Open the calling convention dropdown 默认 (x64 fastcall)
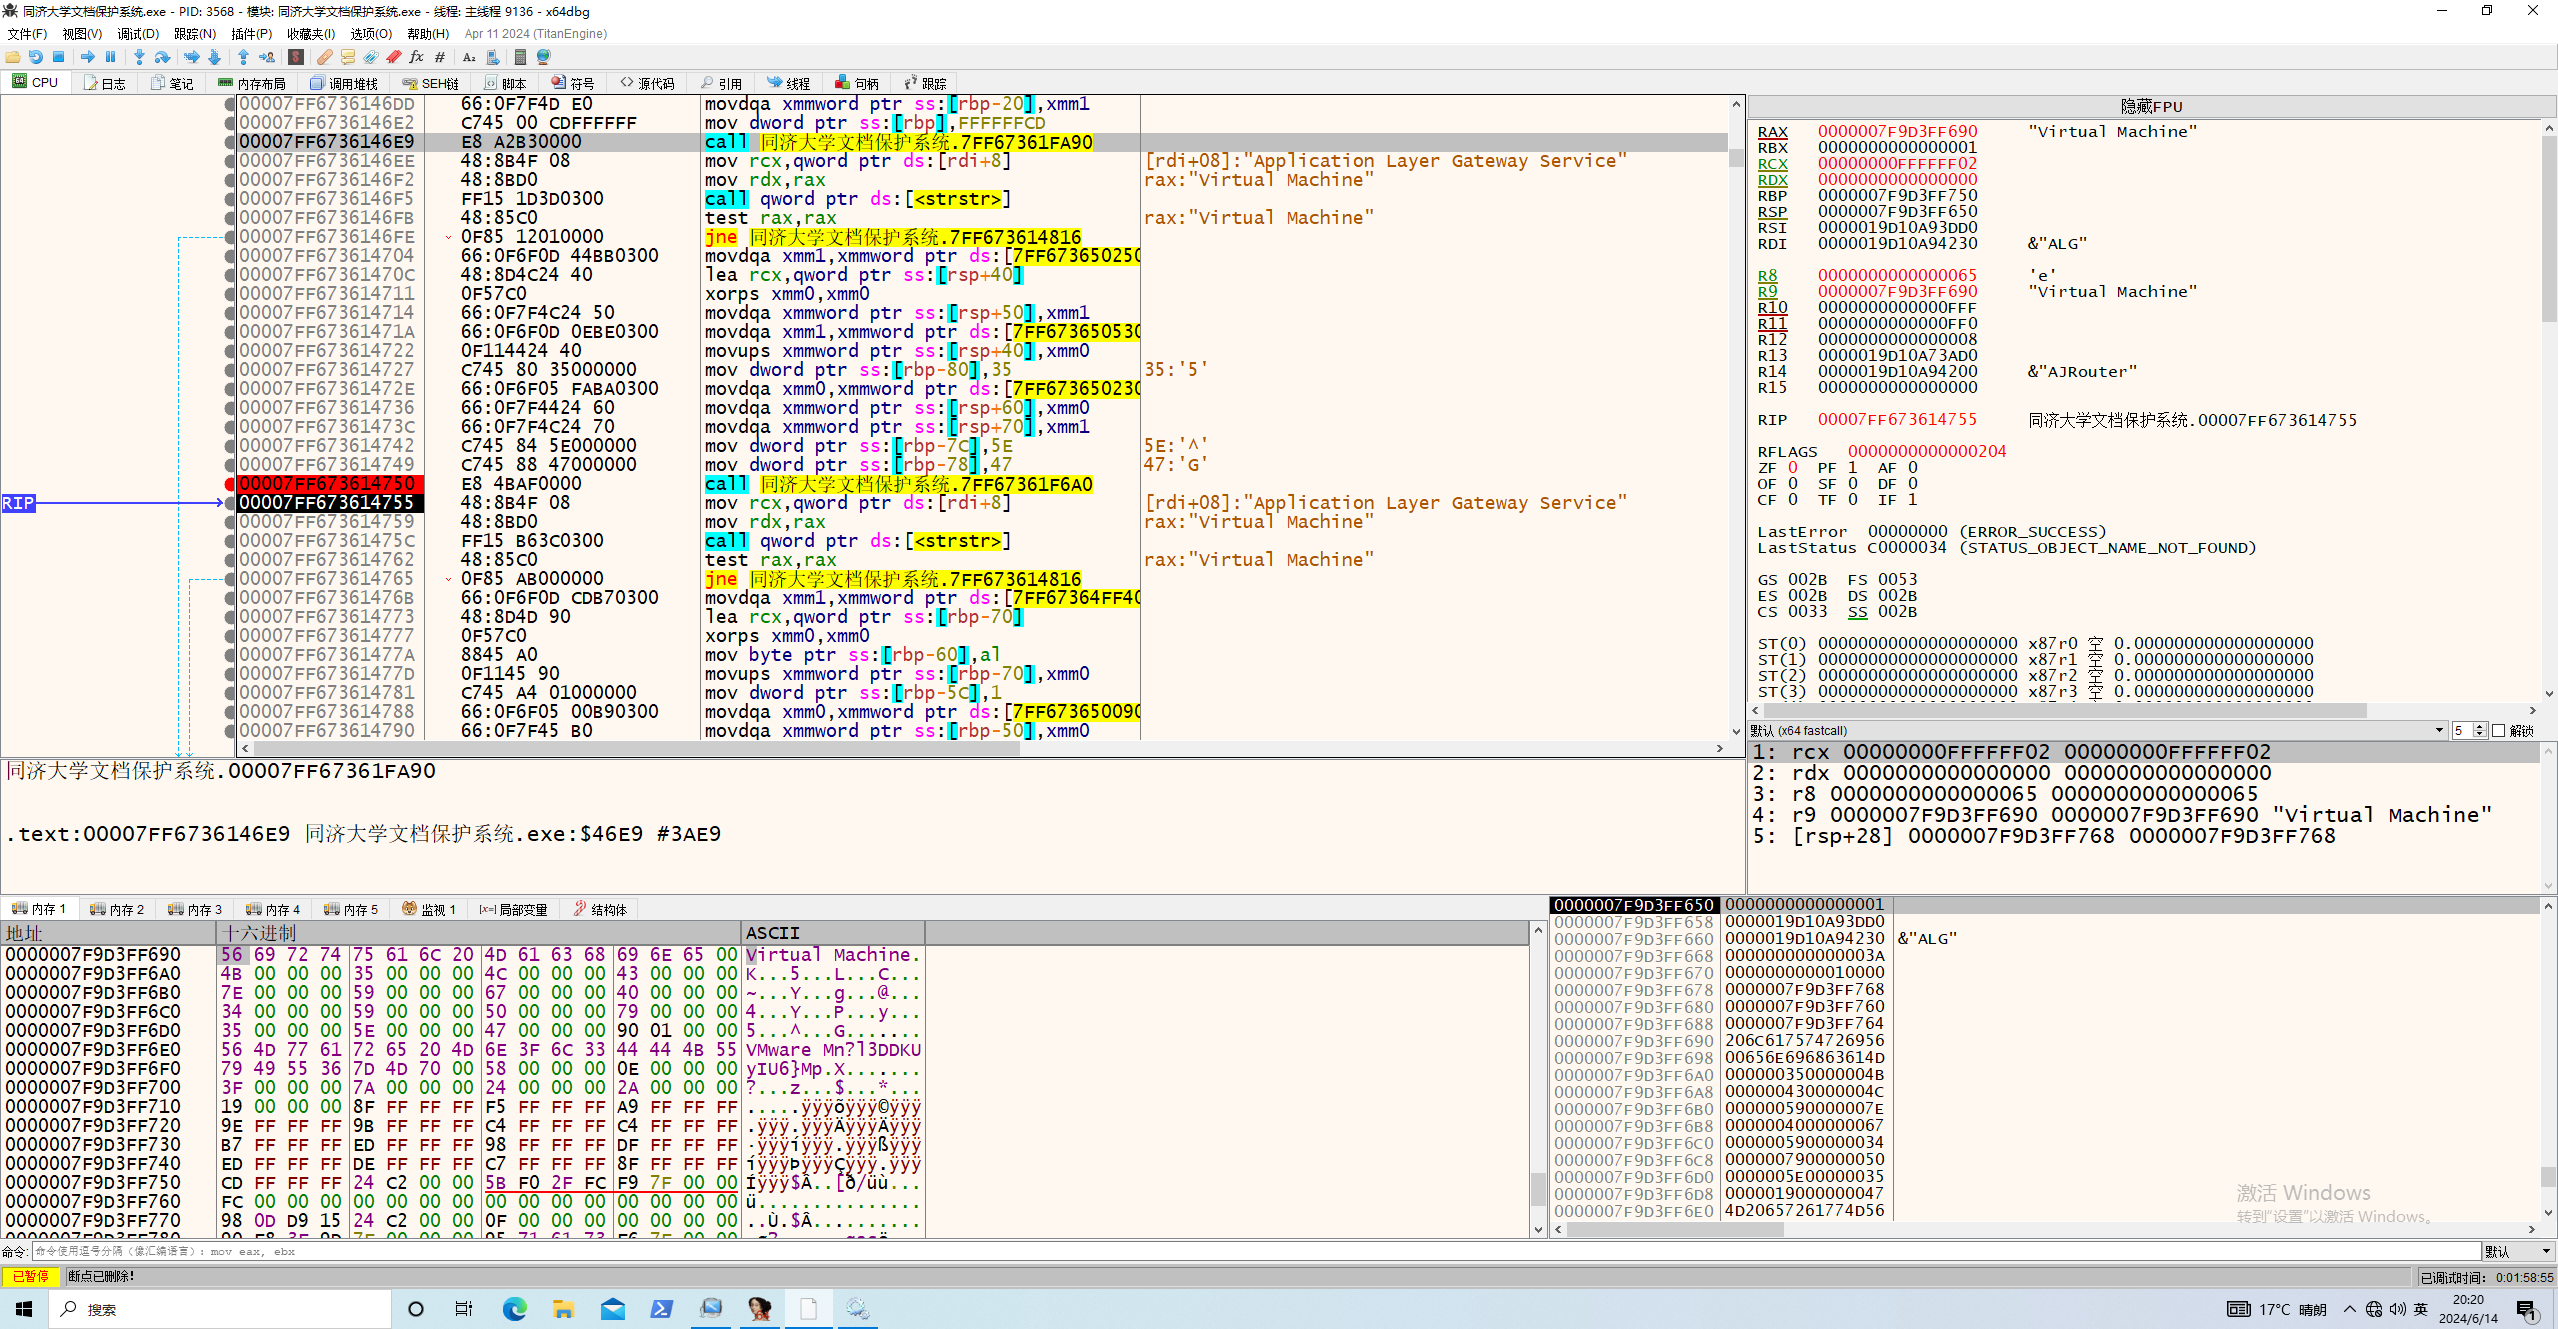The height and width of the screenshot is (1329, 2558). coord(2097,730)
